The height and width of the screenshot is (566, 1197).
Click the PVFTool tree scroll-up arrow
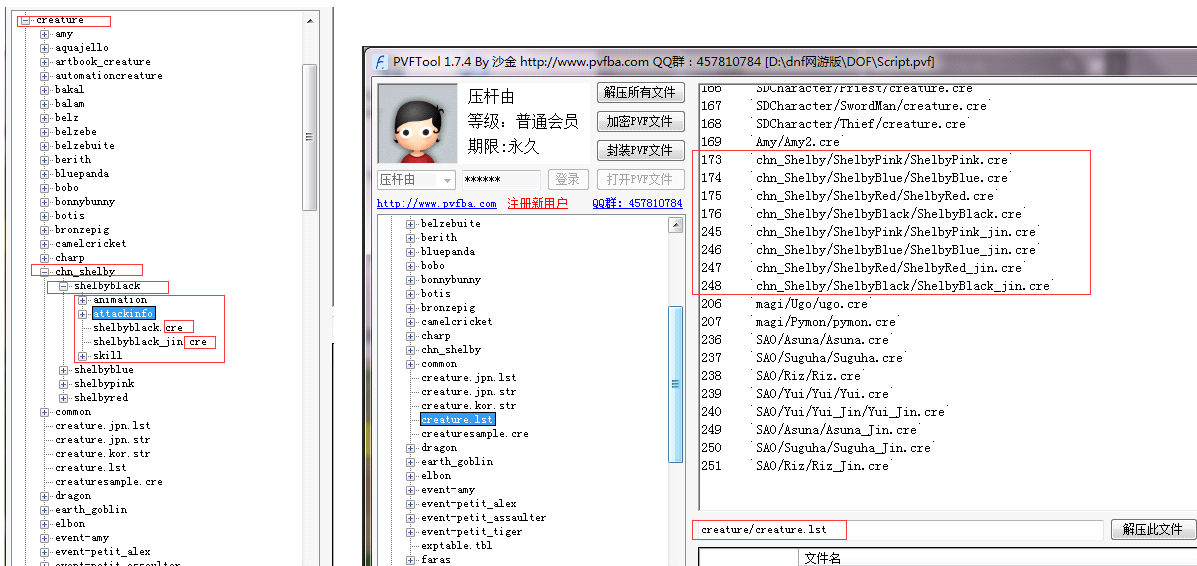(x=676, y=225)
